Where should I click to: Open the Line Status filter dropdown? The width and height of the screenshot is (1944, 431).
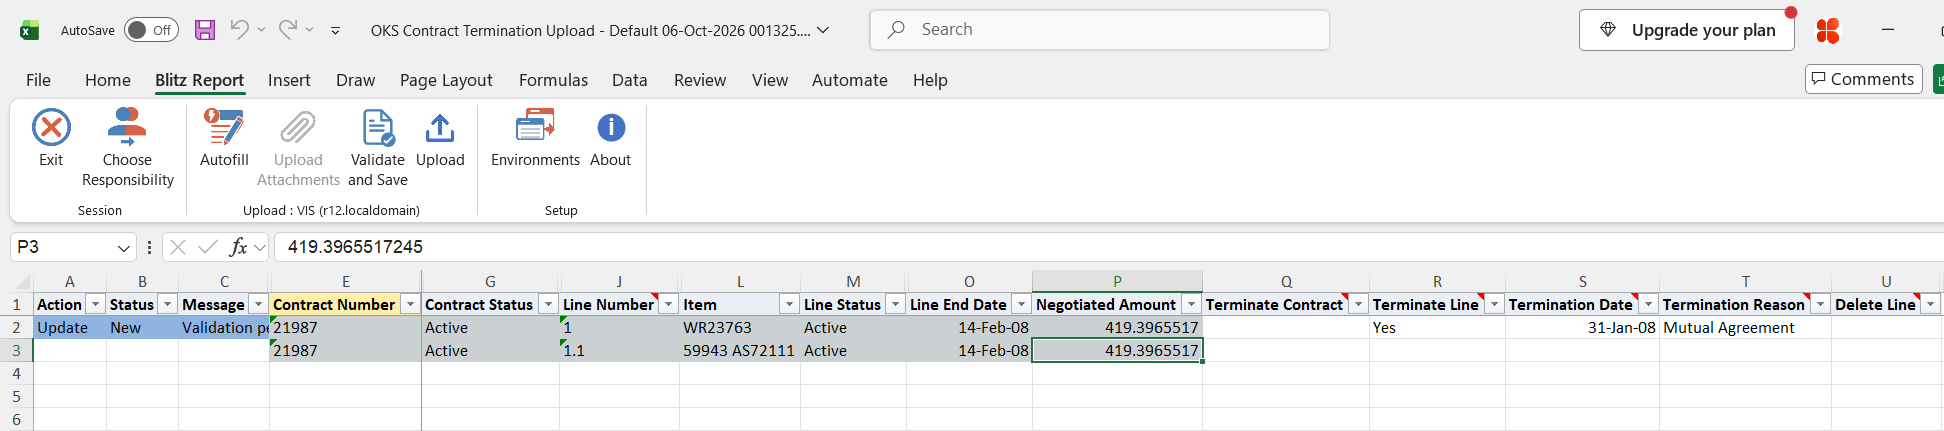(896, 304)
